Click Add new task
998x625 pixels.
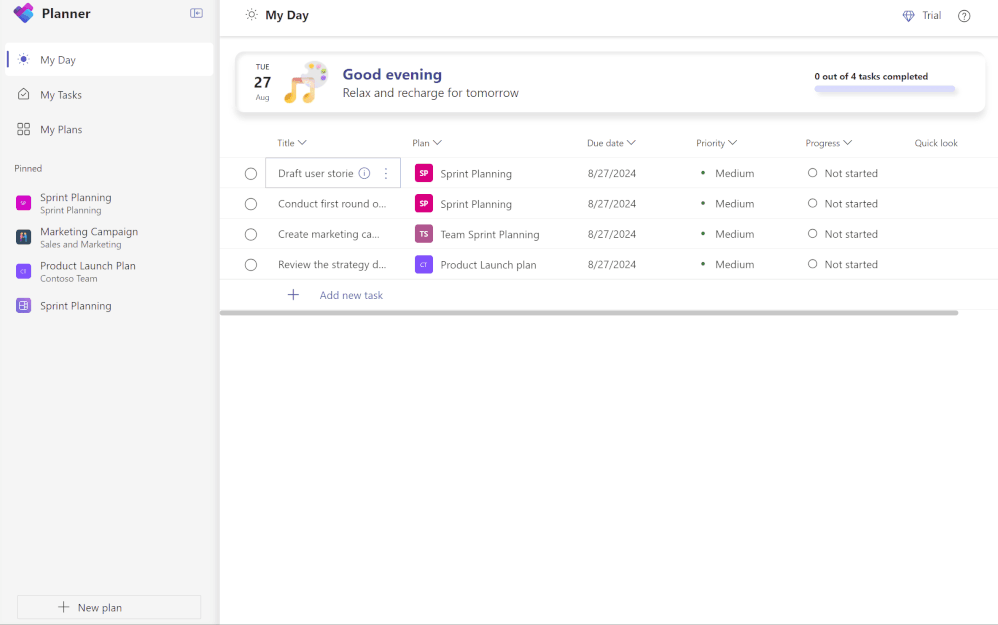(x=351, y=295)
